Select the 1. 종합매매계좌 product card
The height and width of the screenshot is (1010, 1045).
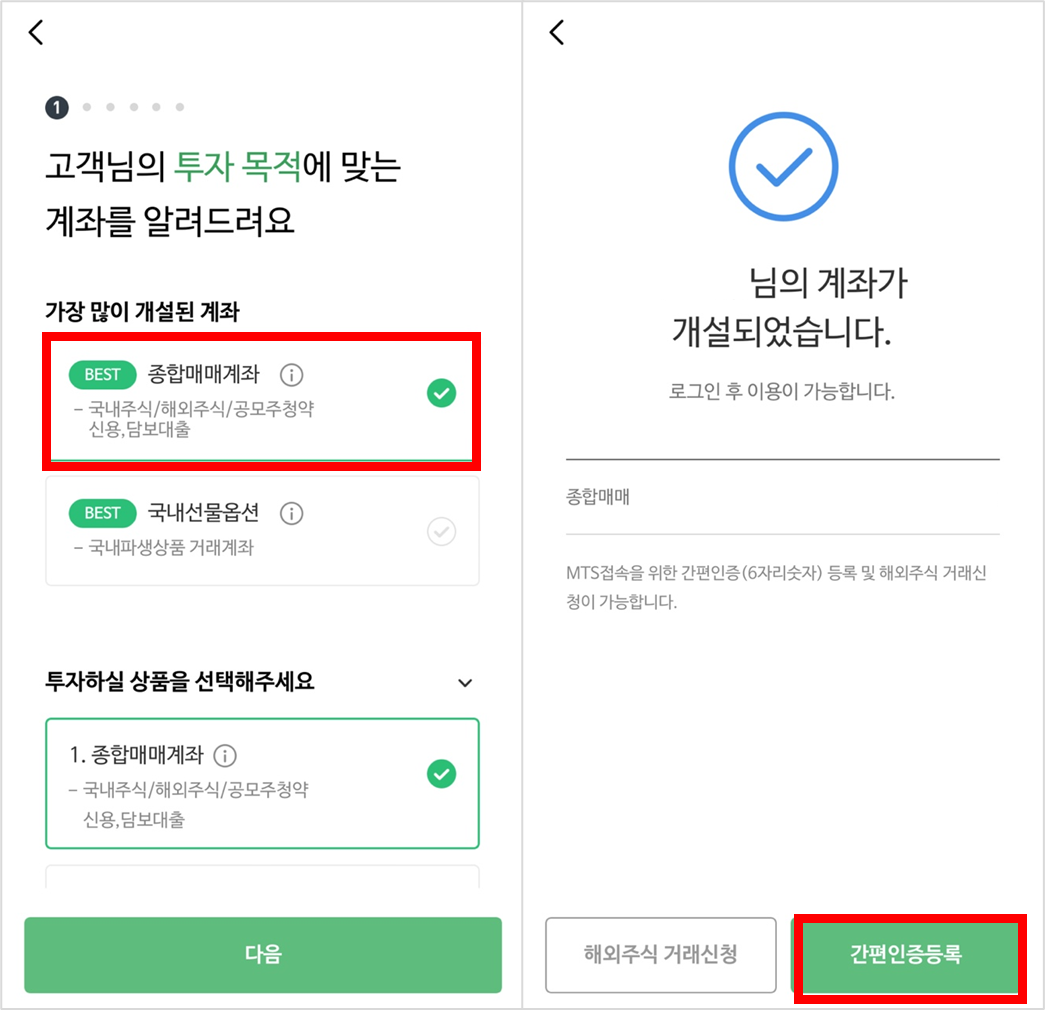262,783
